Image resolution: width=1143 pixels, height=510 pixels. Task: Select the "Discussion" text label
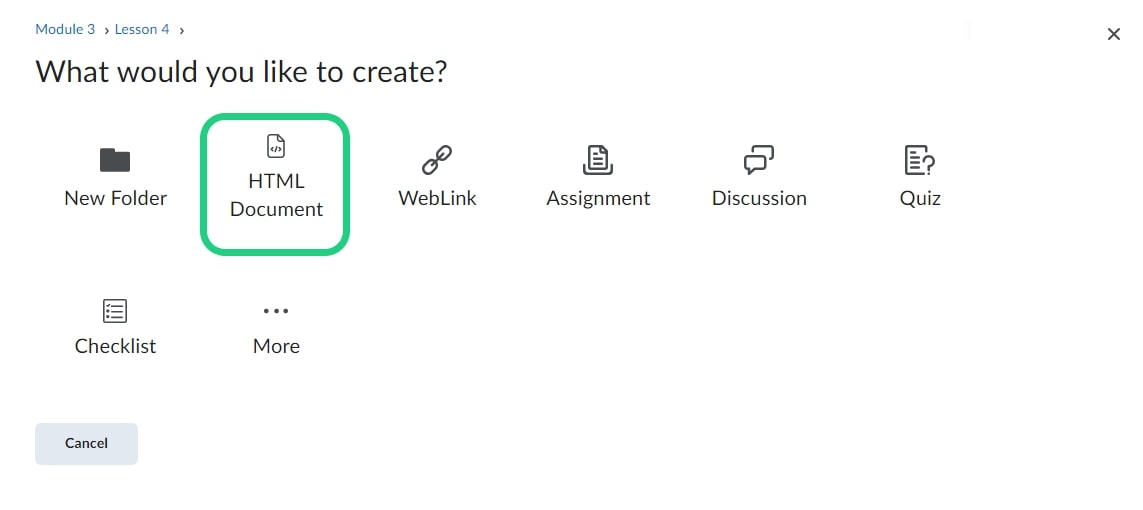click(759, 198)
